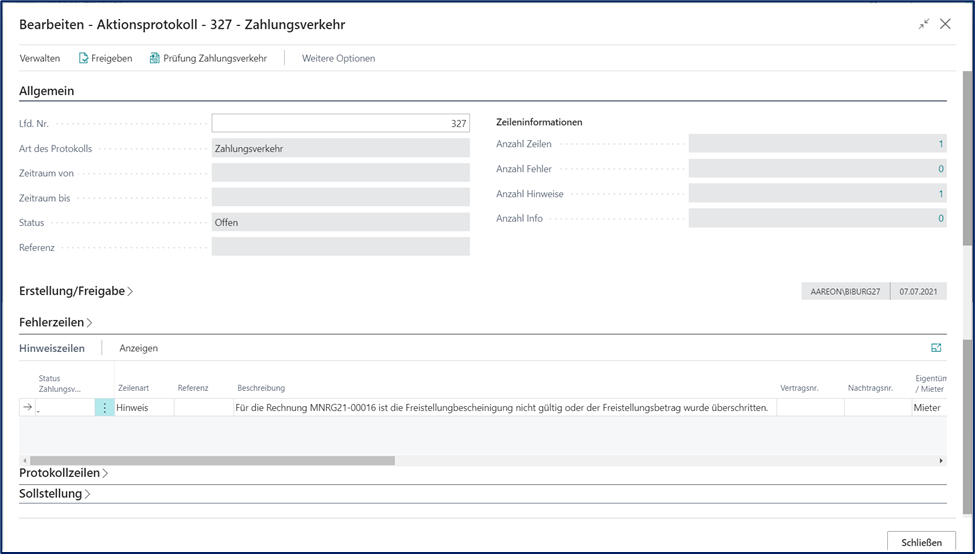Open Weitere Optionen menu
This screenshot has height=554, width=975.
pyautogui.click(x=338, y=58)
